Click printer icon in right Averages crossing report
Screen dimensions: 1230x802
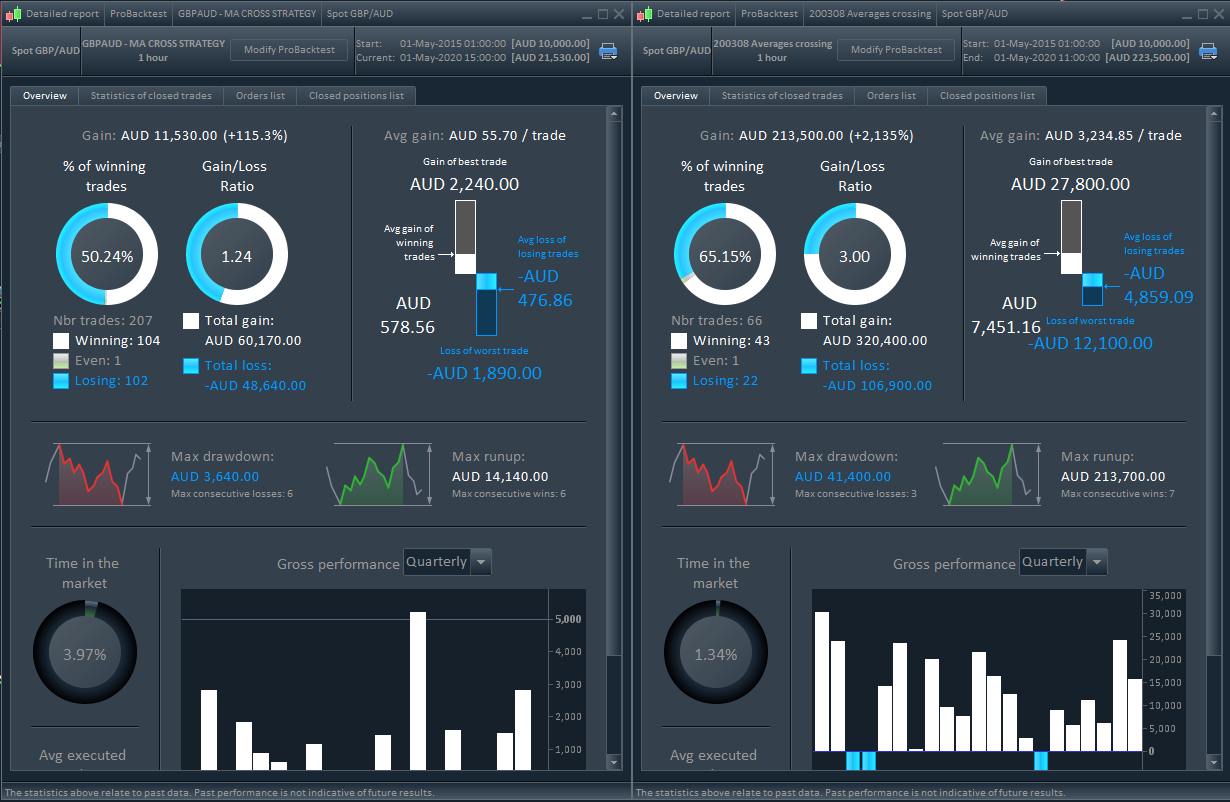click(1208, 51)
